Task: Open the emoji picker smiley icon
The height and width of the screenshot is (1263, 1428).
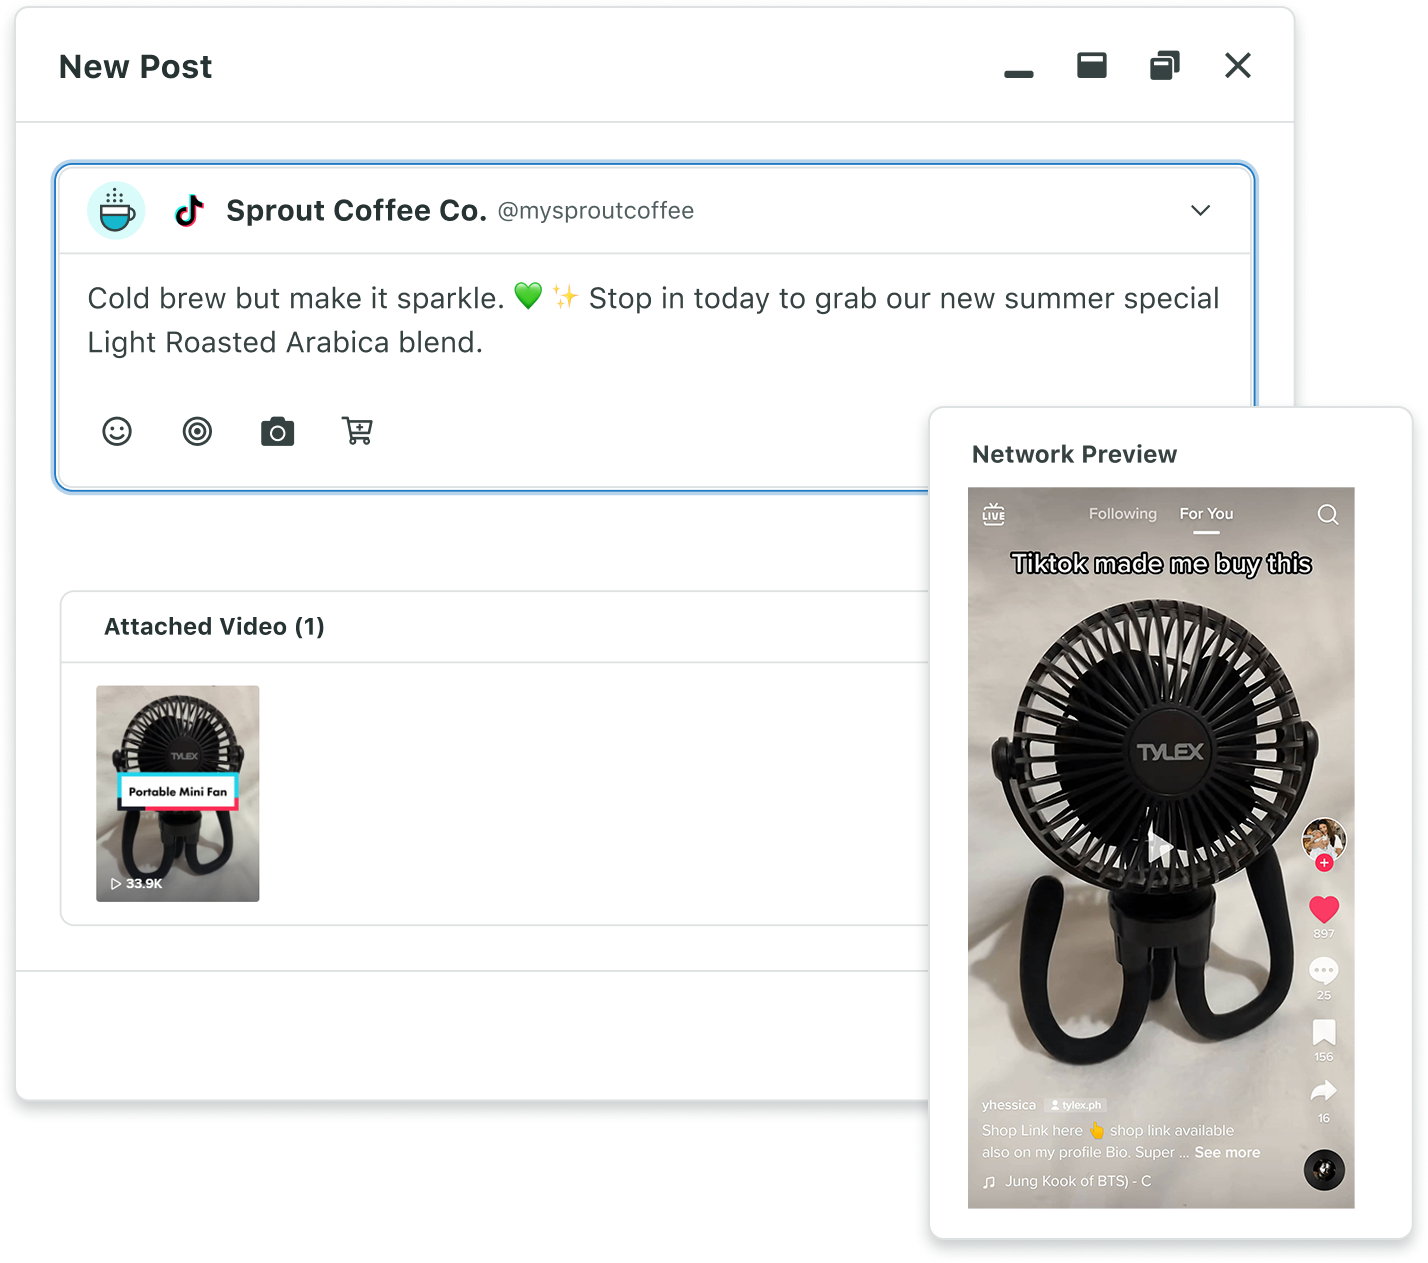Action: (x=117, y=431)
